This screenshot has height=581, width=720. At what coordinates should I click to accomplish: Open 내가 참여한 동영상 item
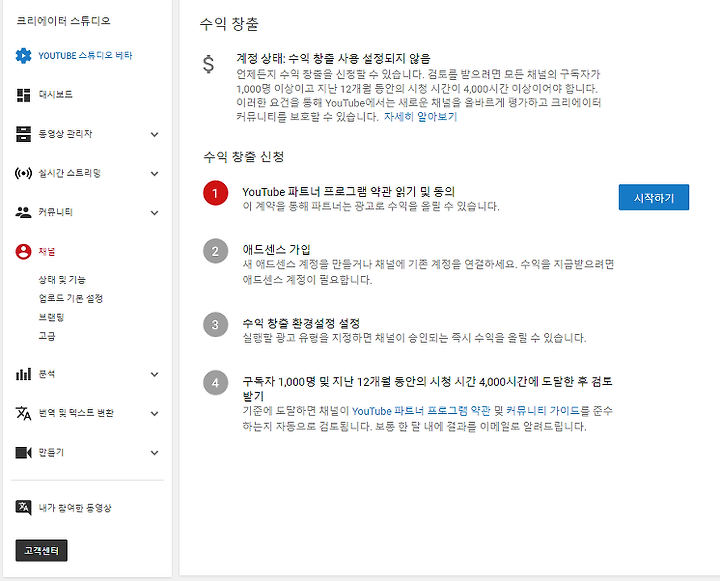coord(75,508)
